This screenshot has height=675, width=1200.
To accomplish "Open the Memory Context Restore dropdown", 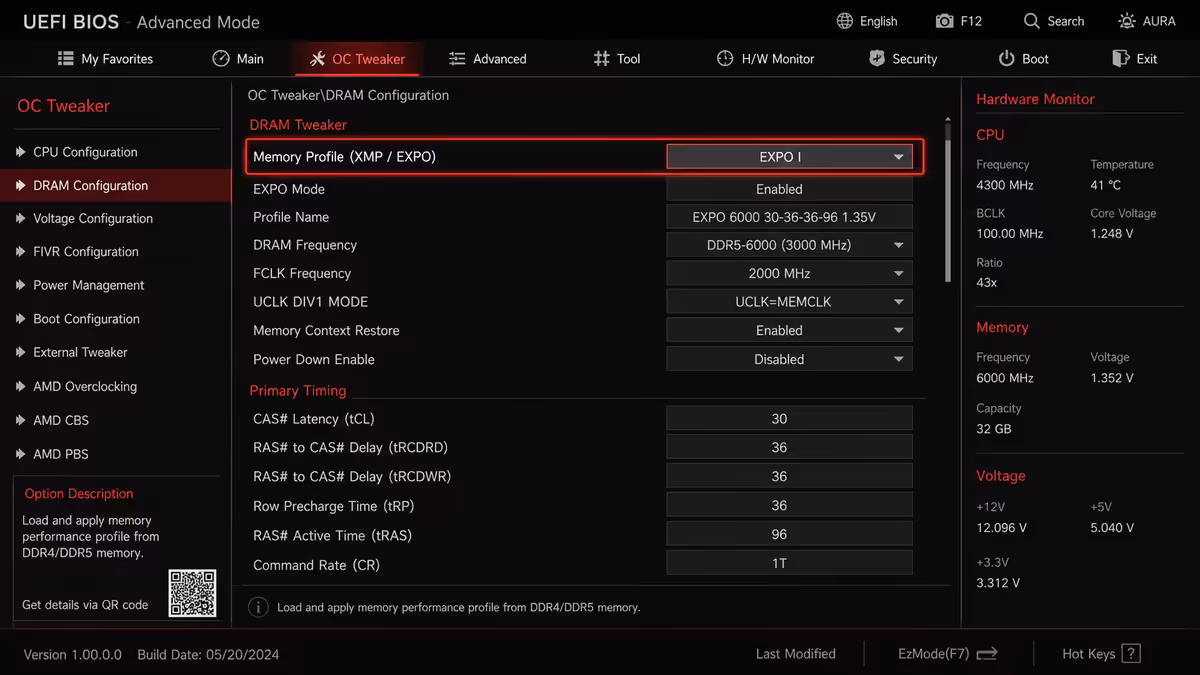I will (x=789, y=330).
